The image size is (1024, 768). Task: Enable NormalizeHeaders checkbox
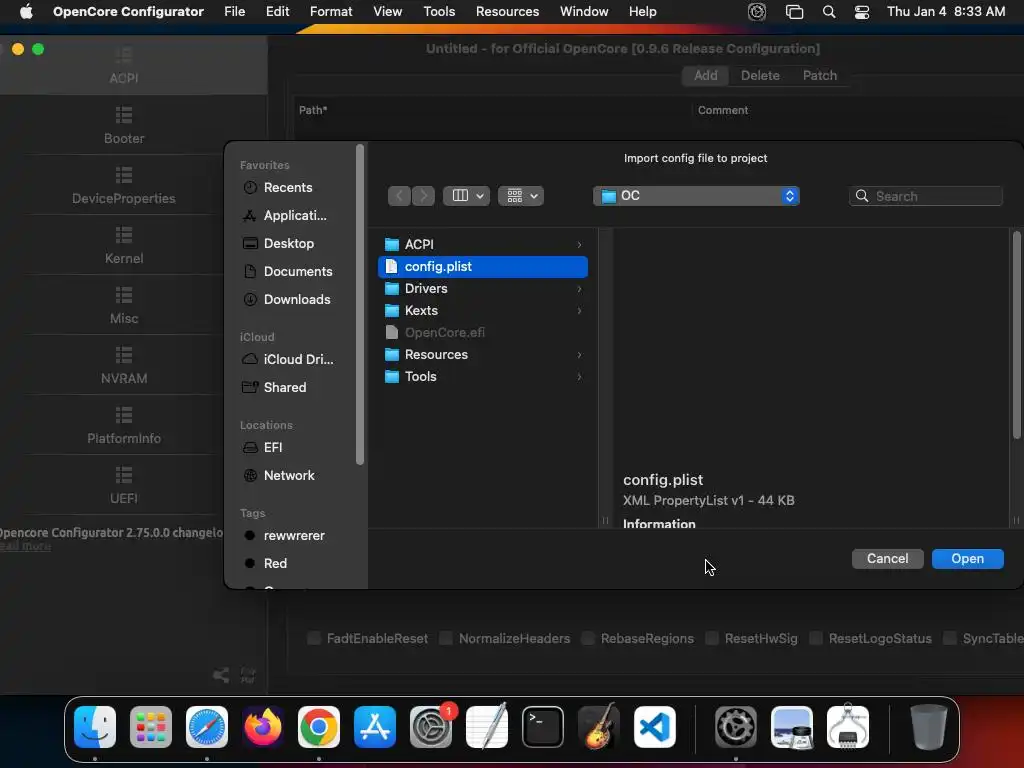[446, 638]
